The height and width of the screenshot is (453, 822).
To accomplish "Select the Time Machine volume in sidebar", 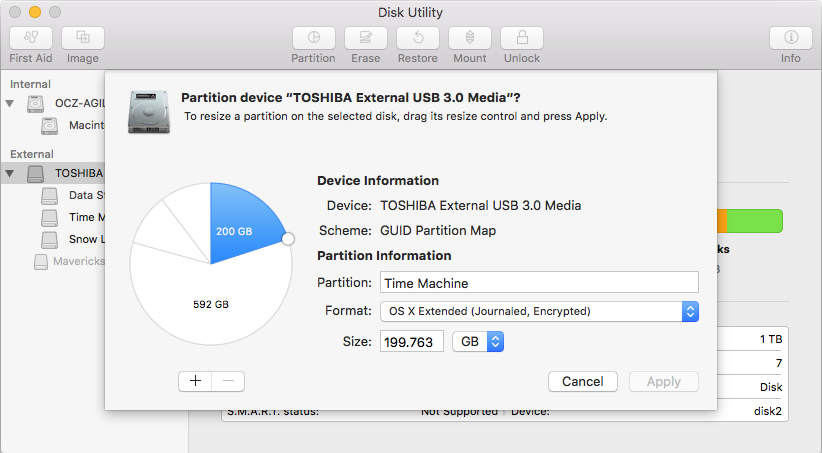I will 73,217.
